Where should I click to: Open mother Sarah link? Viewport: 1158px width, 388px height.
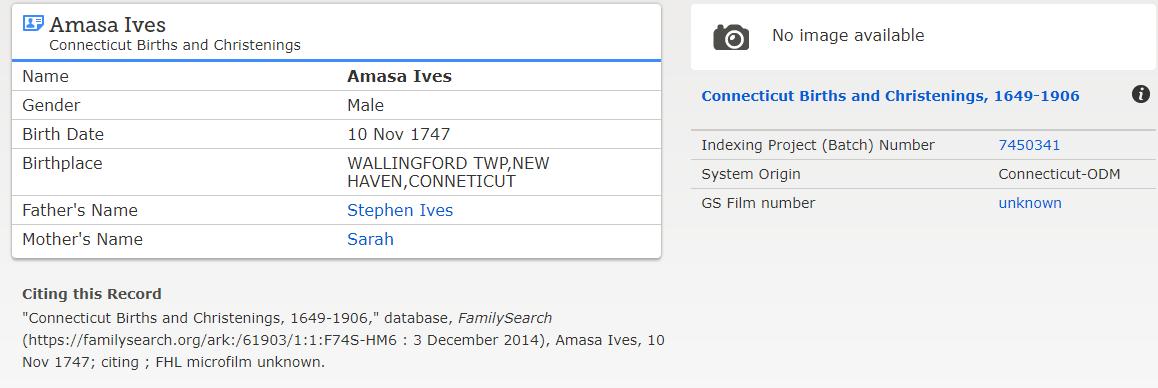[x=370, y=239]
